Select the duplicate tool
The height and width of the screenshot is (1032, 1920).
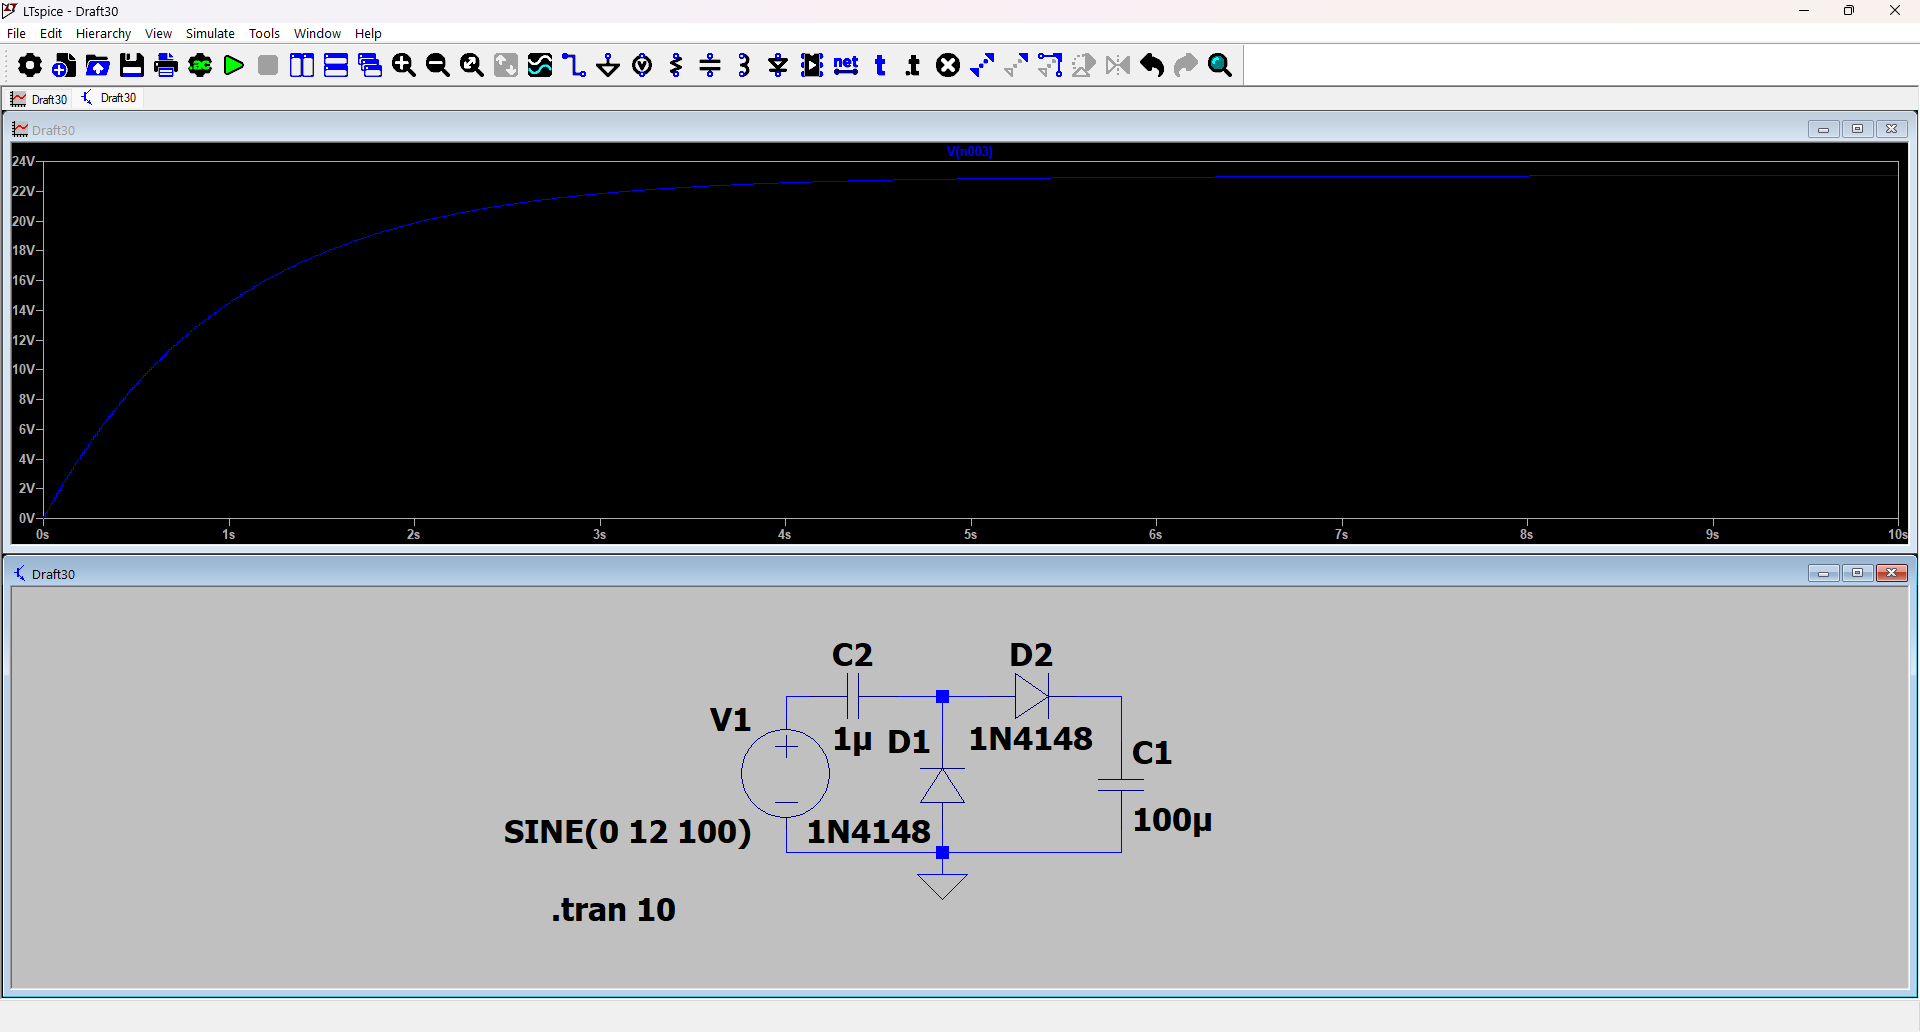coord(982,66)
